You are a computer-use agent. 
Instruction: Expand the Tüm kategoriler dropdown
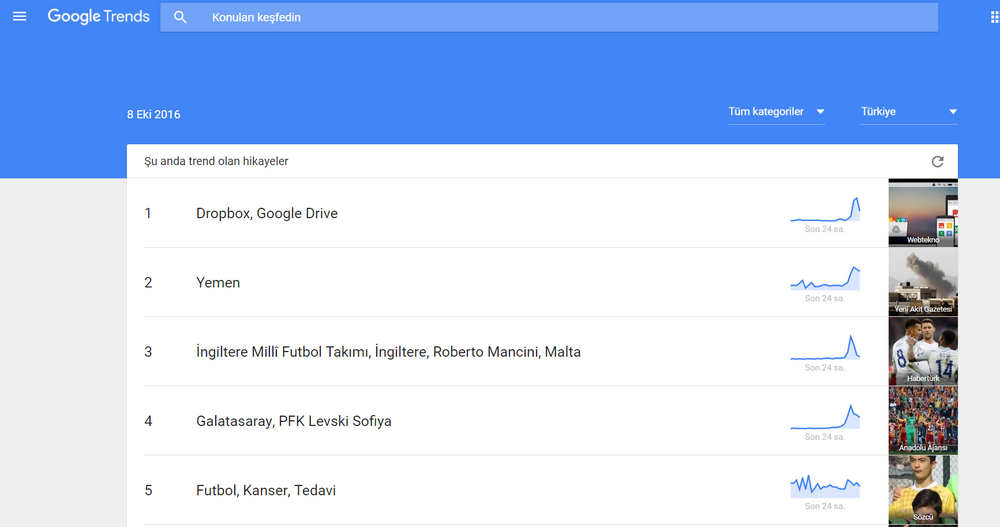(776, 112)
